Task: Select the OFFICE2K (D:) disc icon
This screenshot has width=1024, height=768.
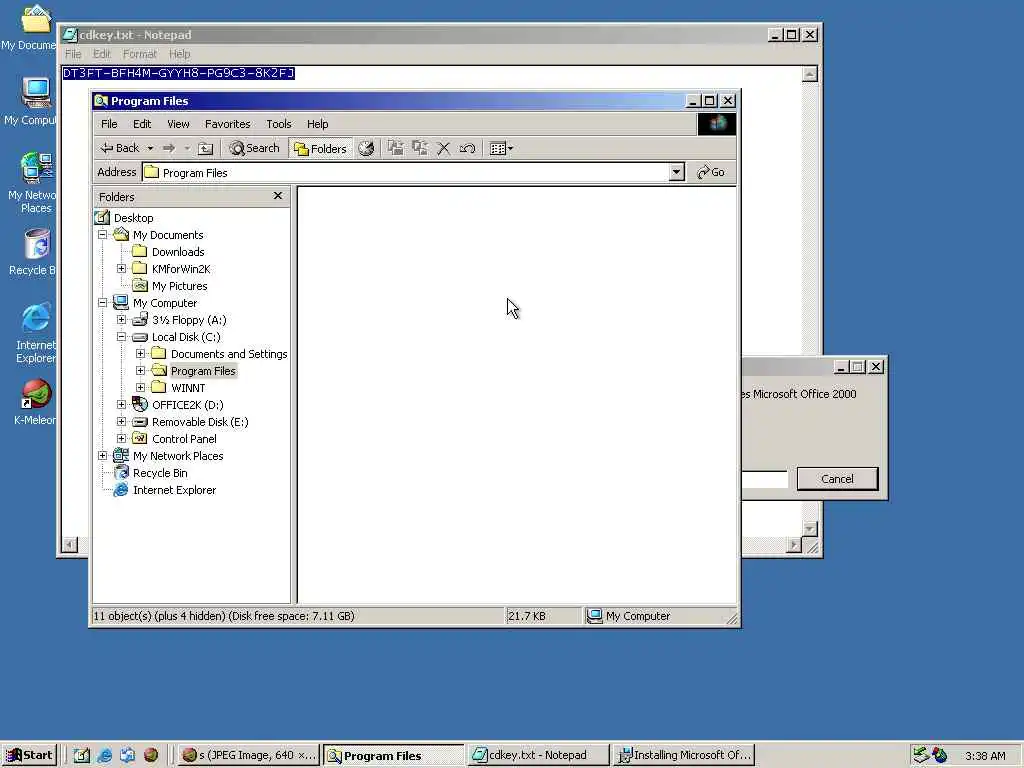Action: pos(140,404)
